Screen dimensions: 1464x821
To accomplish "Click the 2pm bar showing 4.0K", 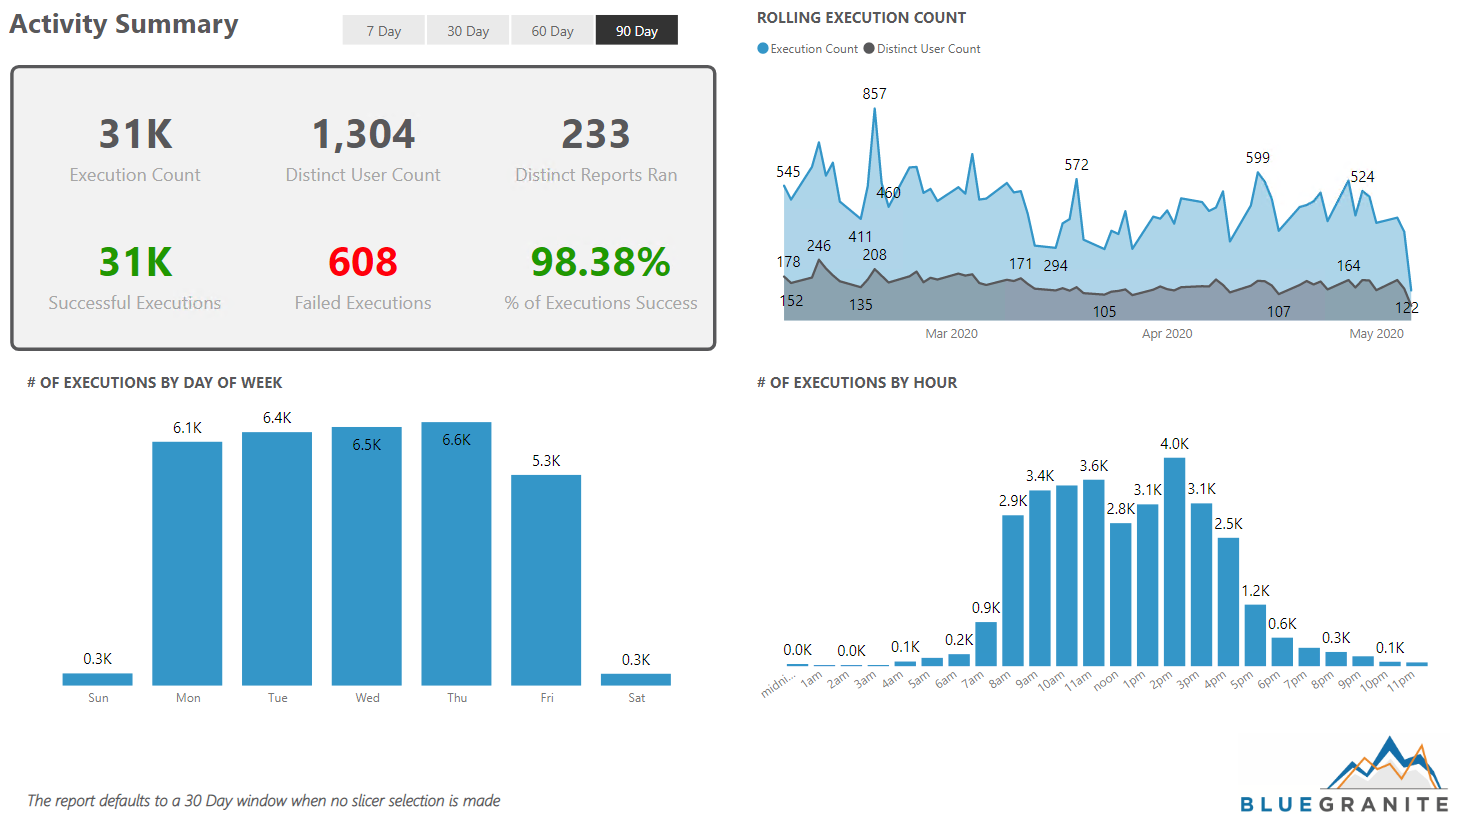I will click(1175, 562).
